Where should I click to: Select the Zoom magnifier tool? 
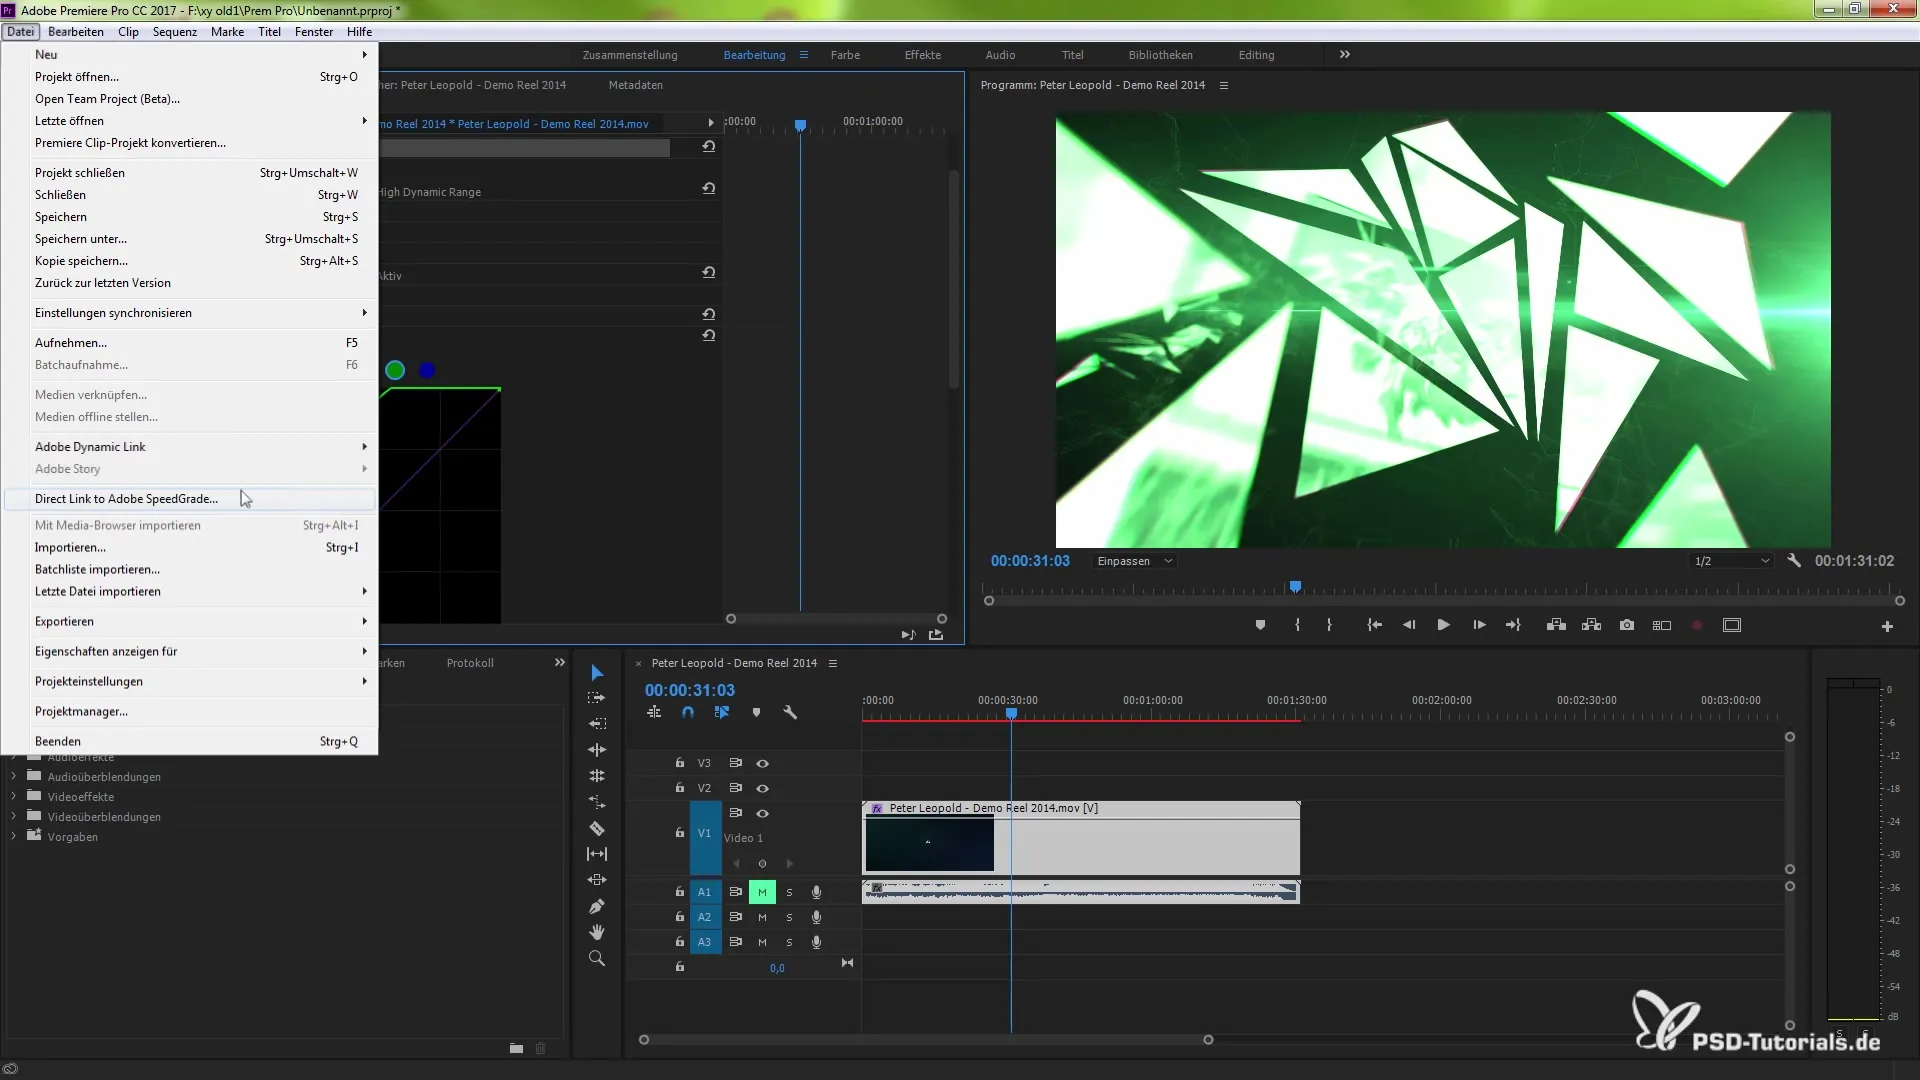(x=597, y=958)
